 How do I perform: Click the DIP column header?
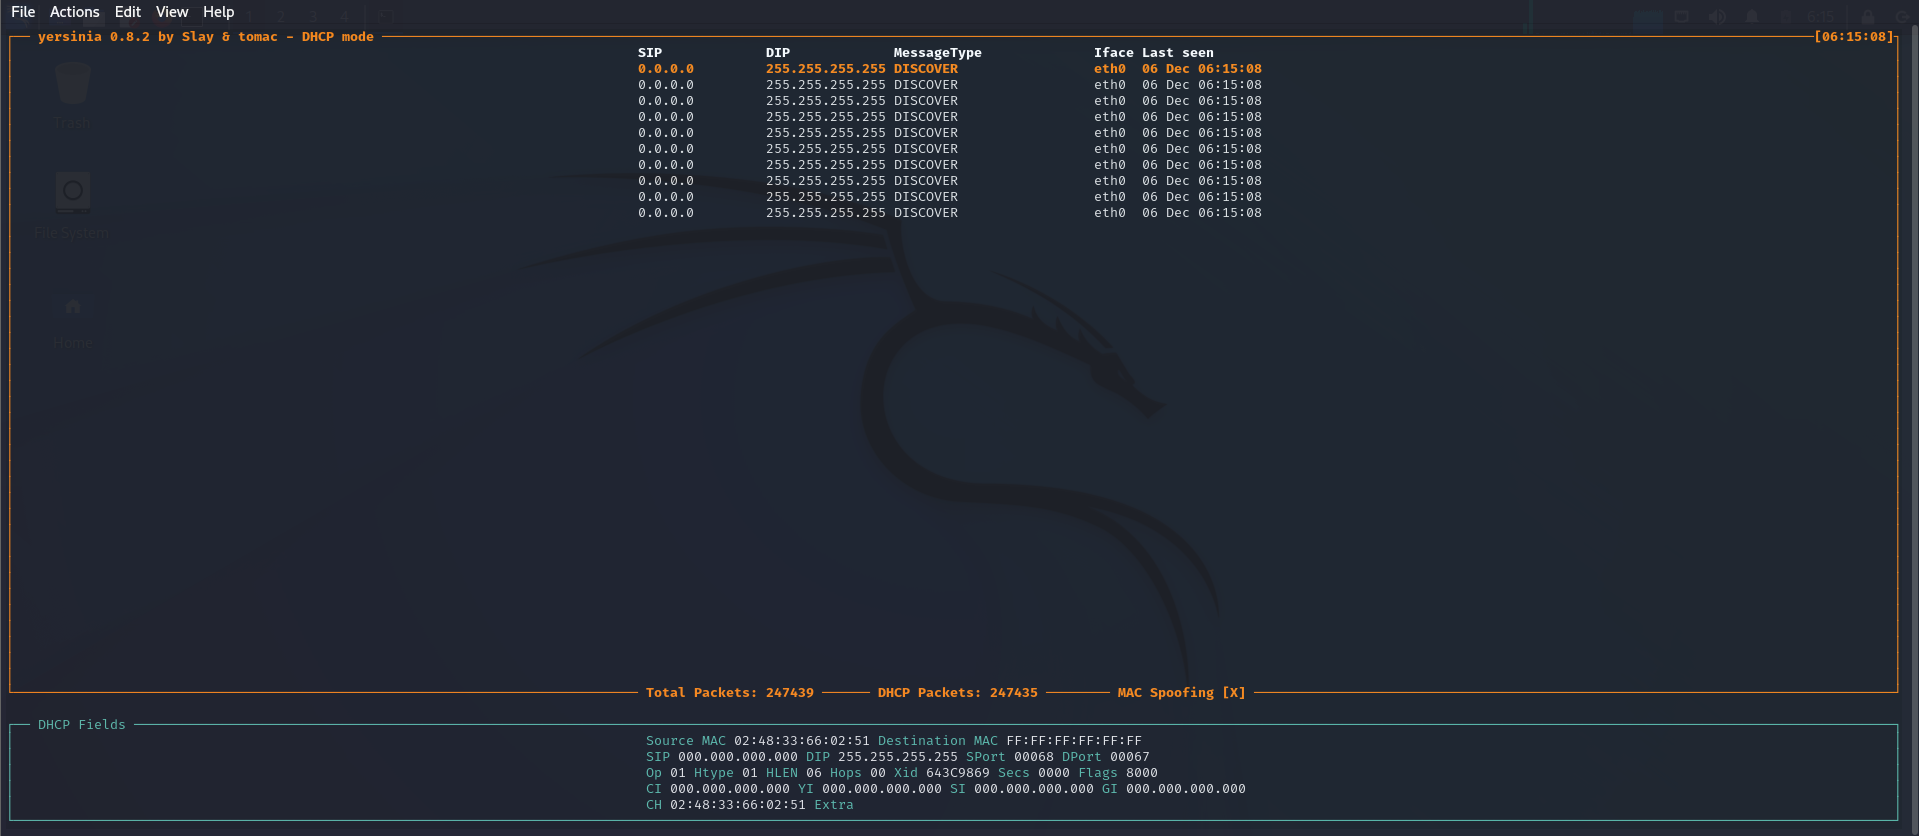pos(778,53)
